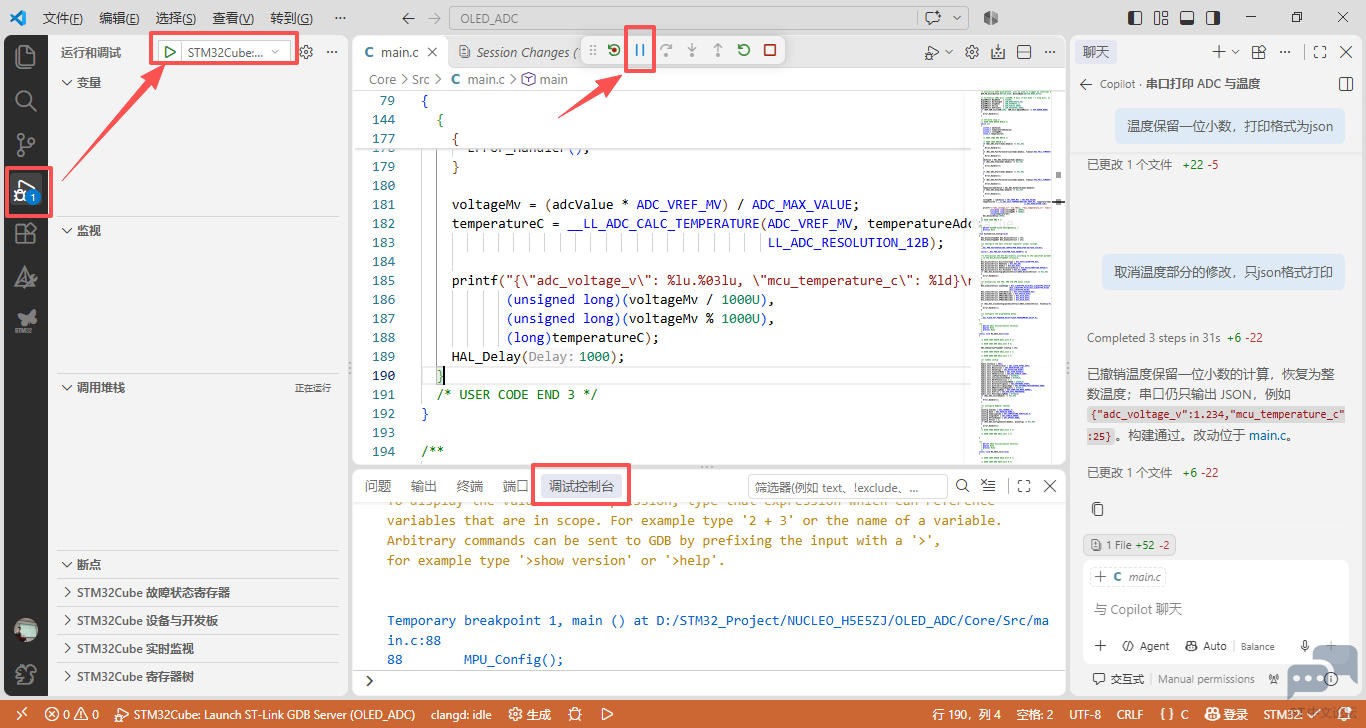This screenshot has height=728, width=1366.
Task: Focus the 与 Copilot 聊天 chat input
Action: click(x=1218, y=609)
